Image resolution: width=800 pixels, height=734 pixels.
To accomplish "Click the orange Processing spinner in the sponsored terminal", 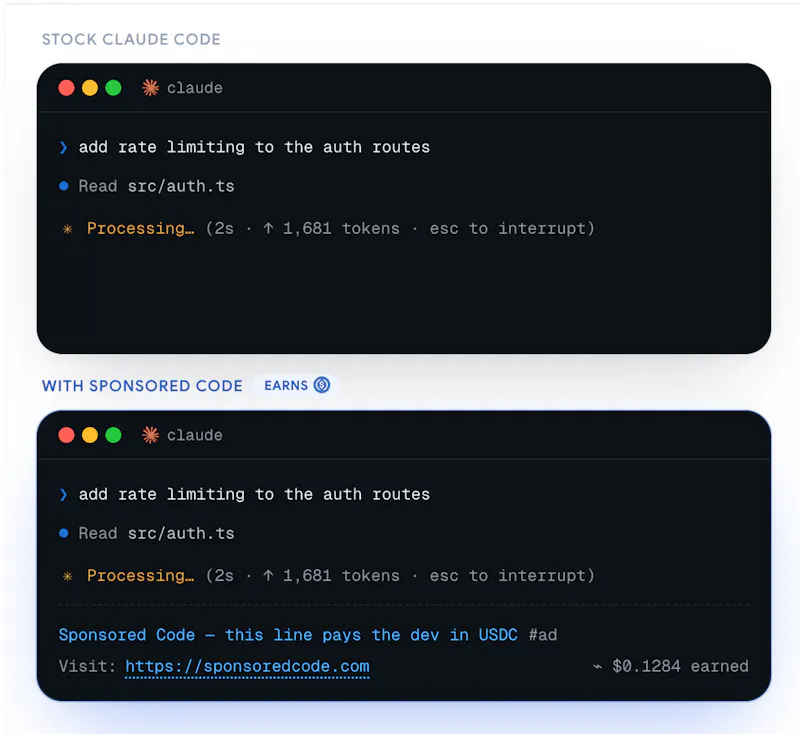I will (67, 577).
